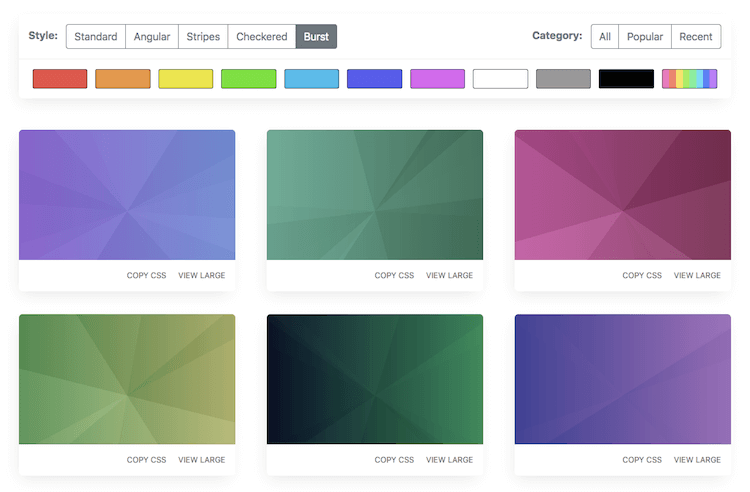Show All category gradients

coord(605,37)
